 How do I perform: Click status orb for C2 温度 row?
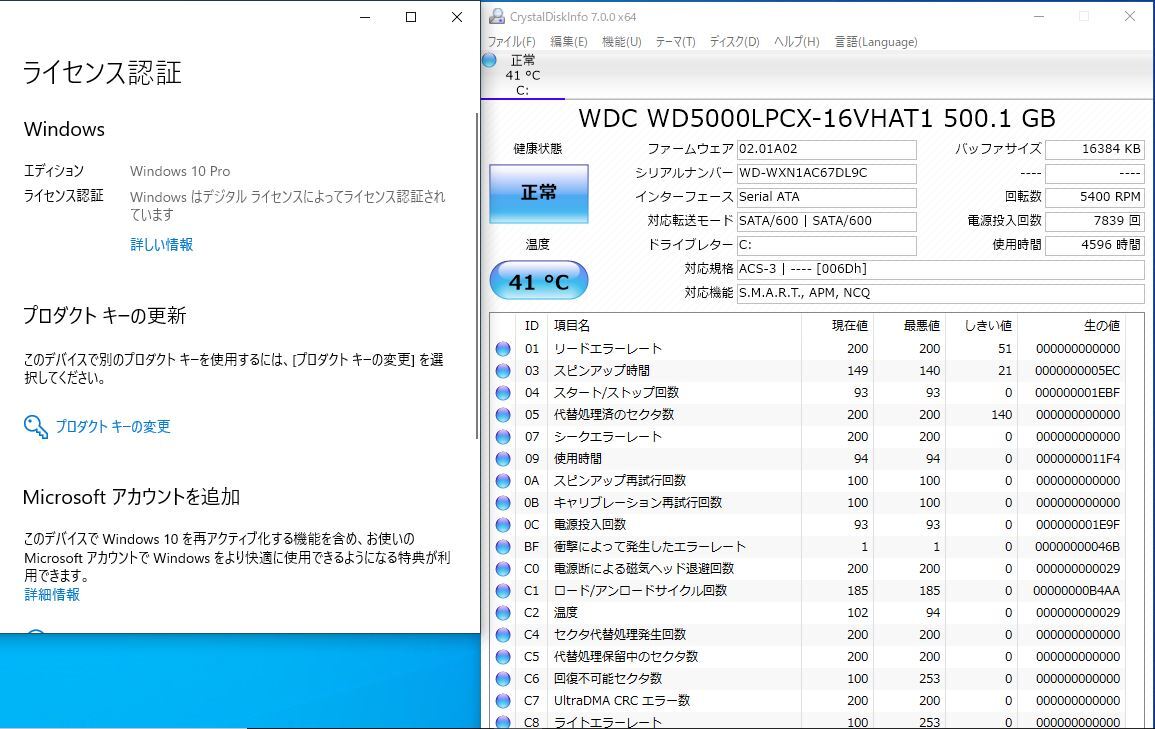tap(502, 613)
